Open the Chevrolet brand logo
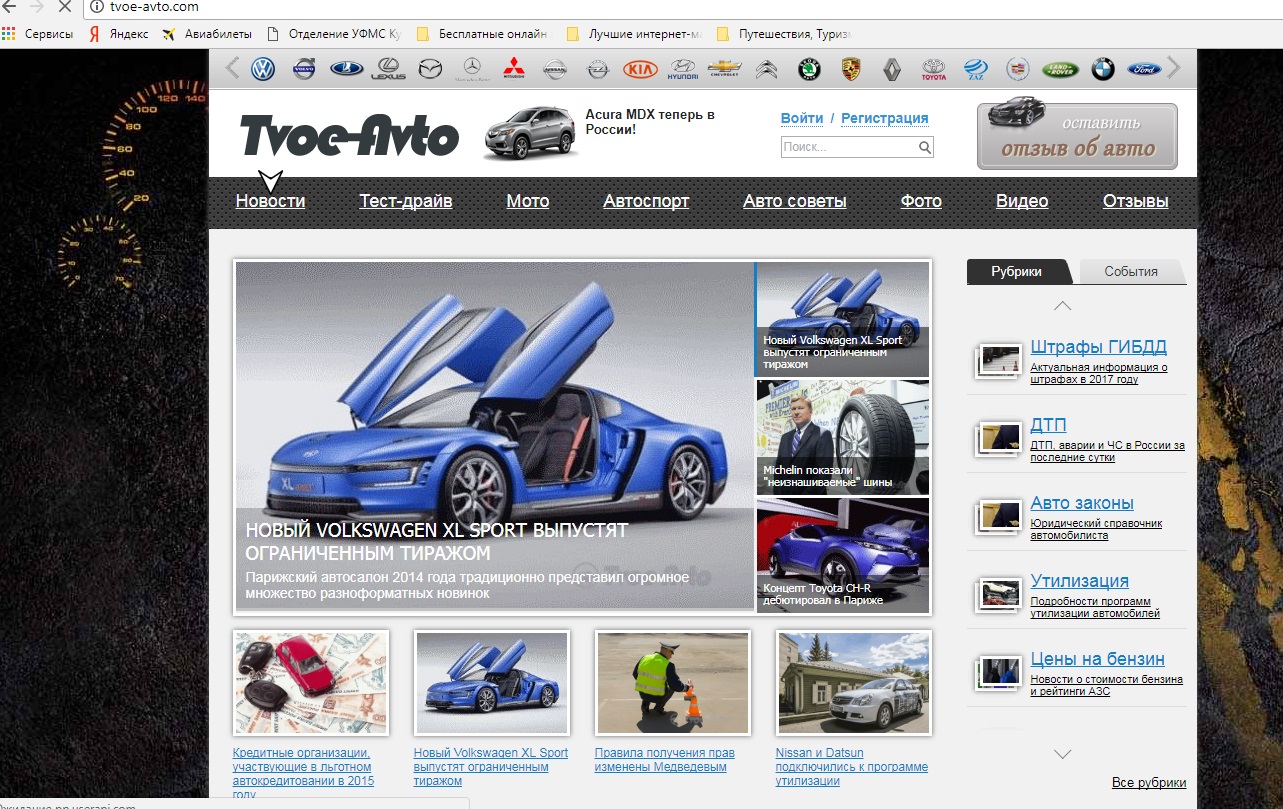 tap(724, 69)
